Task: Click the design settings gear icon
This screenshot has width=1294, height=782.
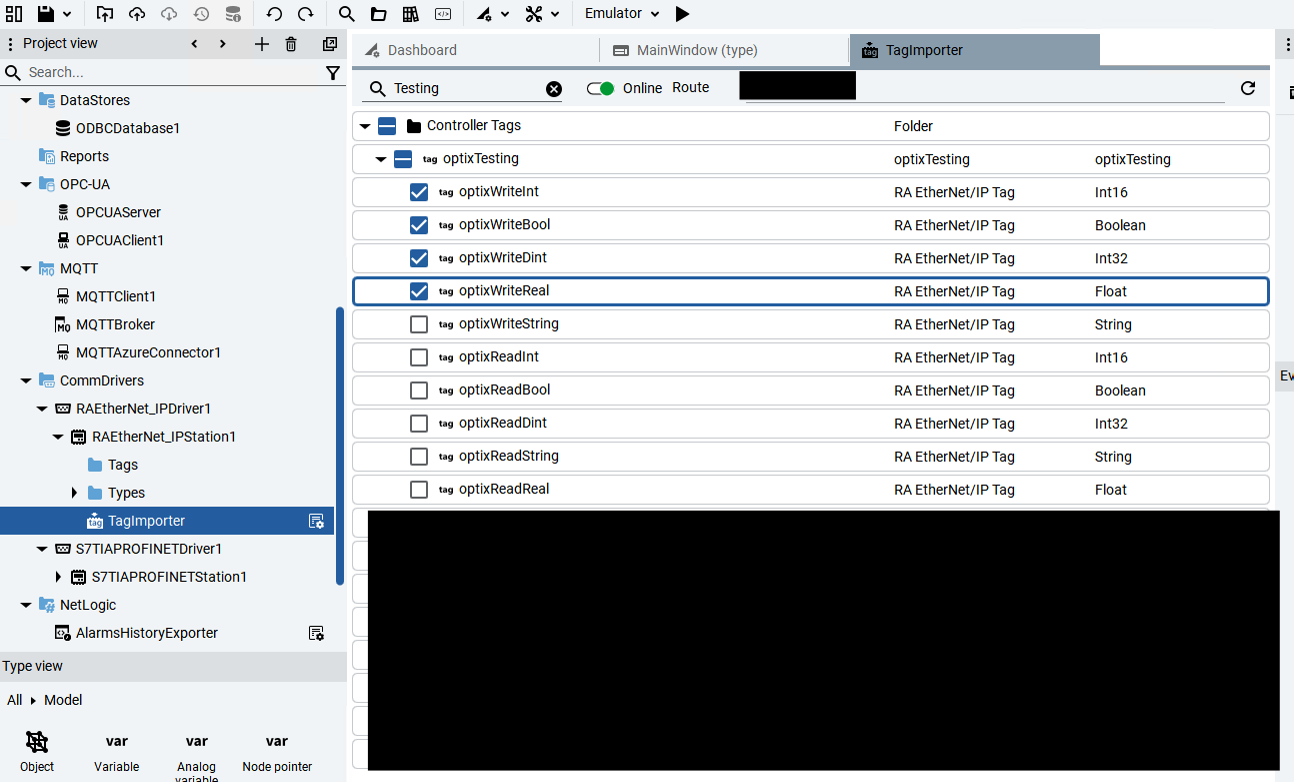Action: (x=484, y=14)
